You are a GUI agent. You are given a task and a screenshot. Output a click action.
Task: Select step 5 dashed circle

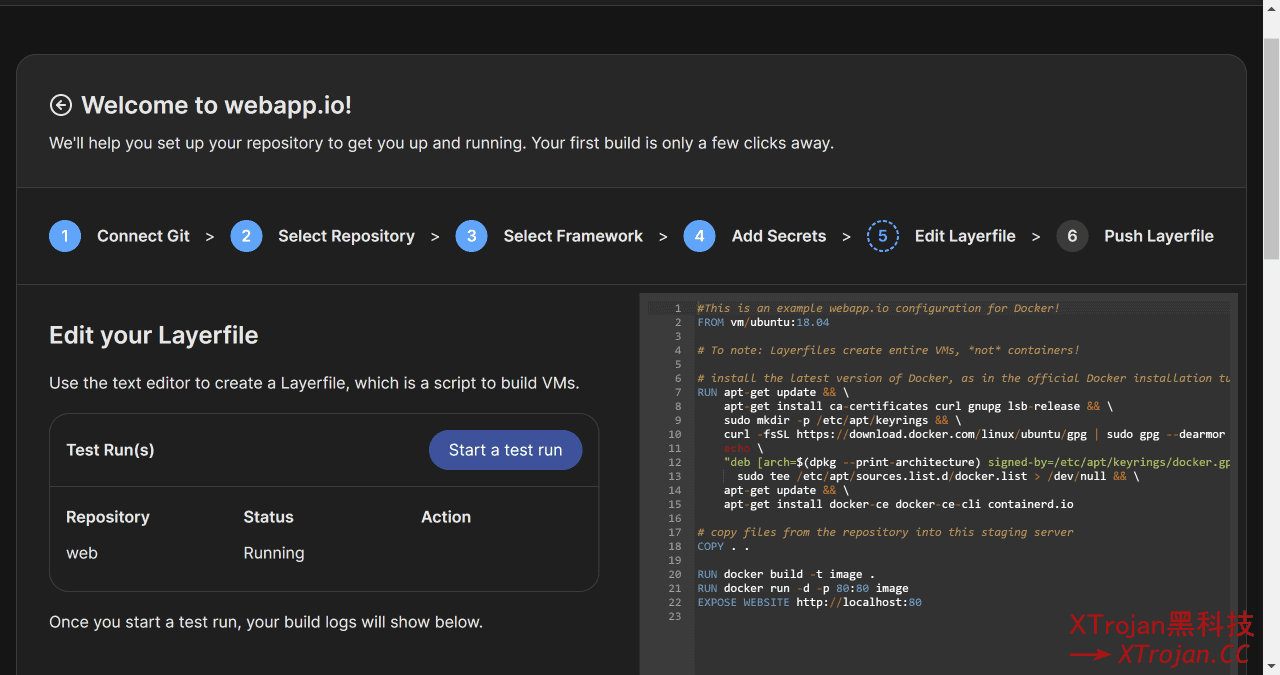pos(882,236)
